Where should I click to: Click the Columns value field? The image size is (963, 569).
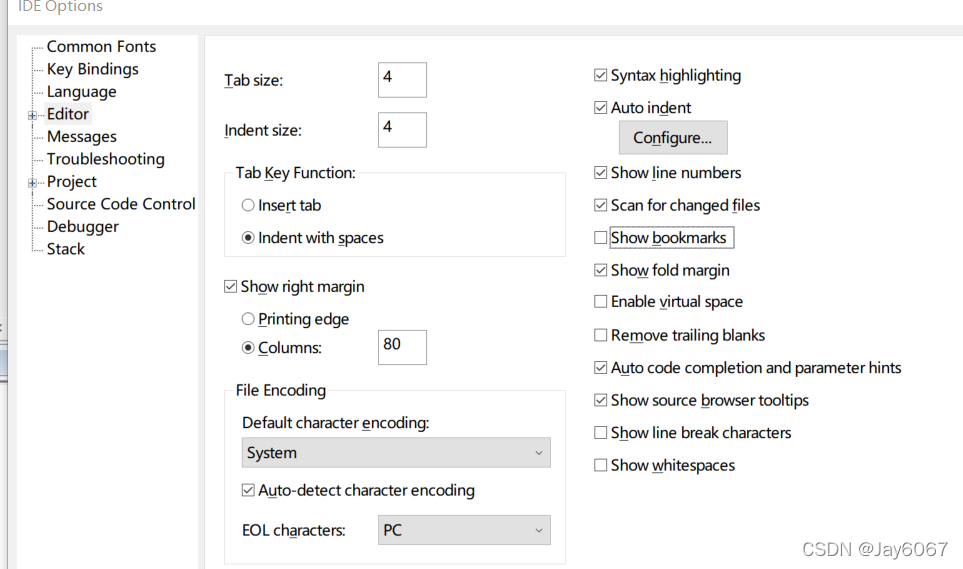pos(402,346)
